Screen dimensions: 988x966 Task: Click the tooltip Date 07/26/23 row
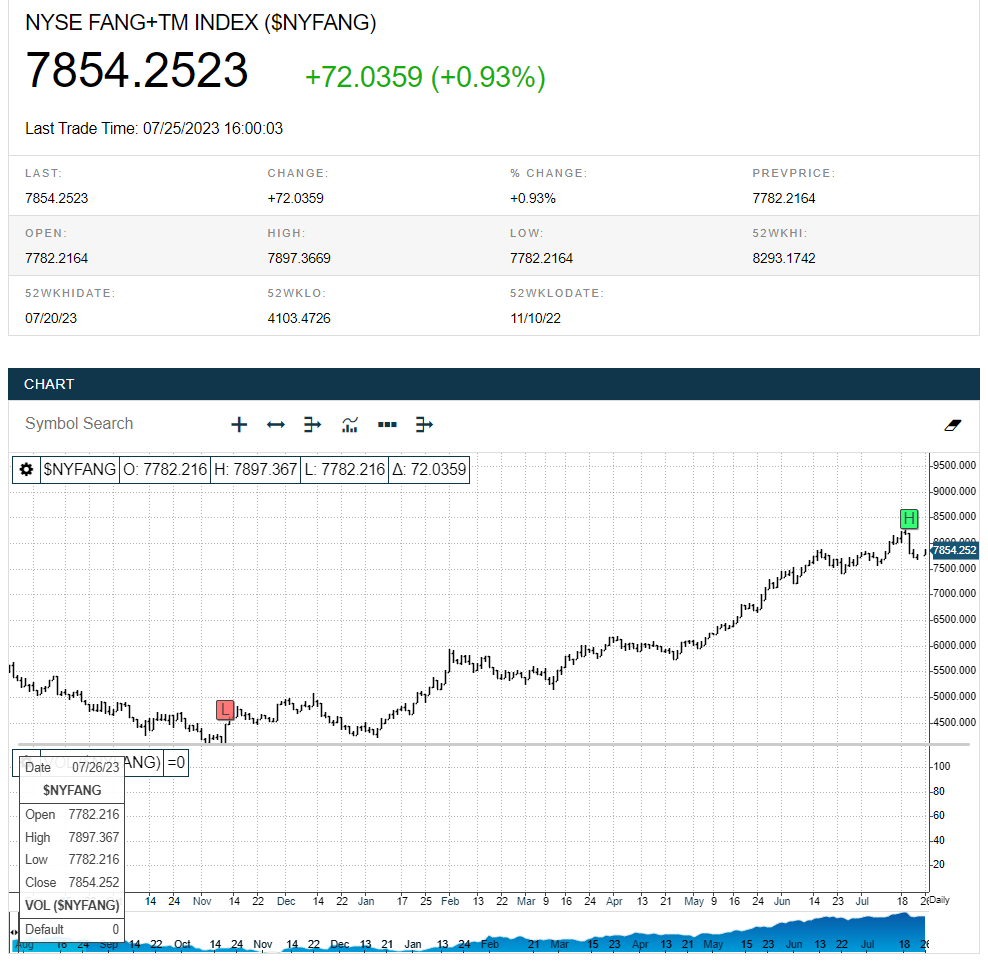pos(72,768)
